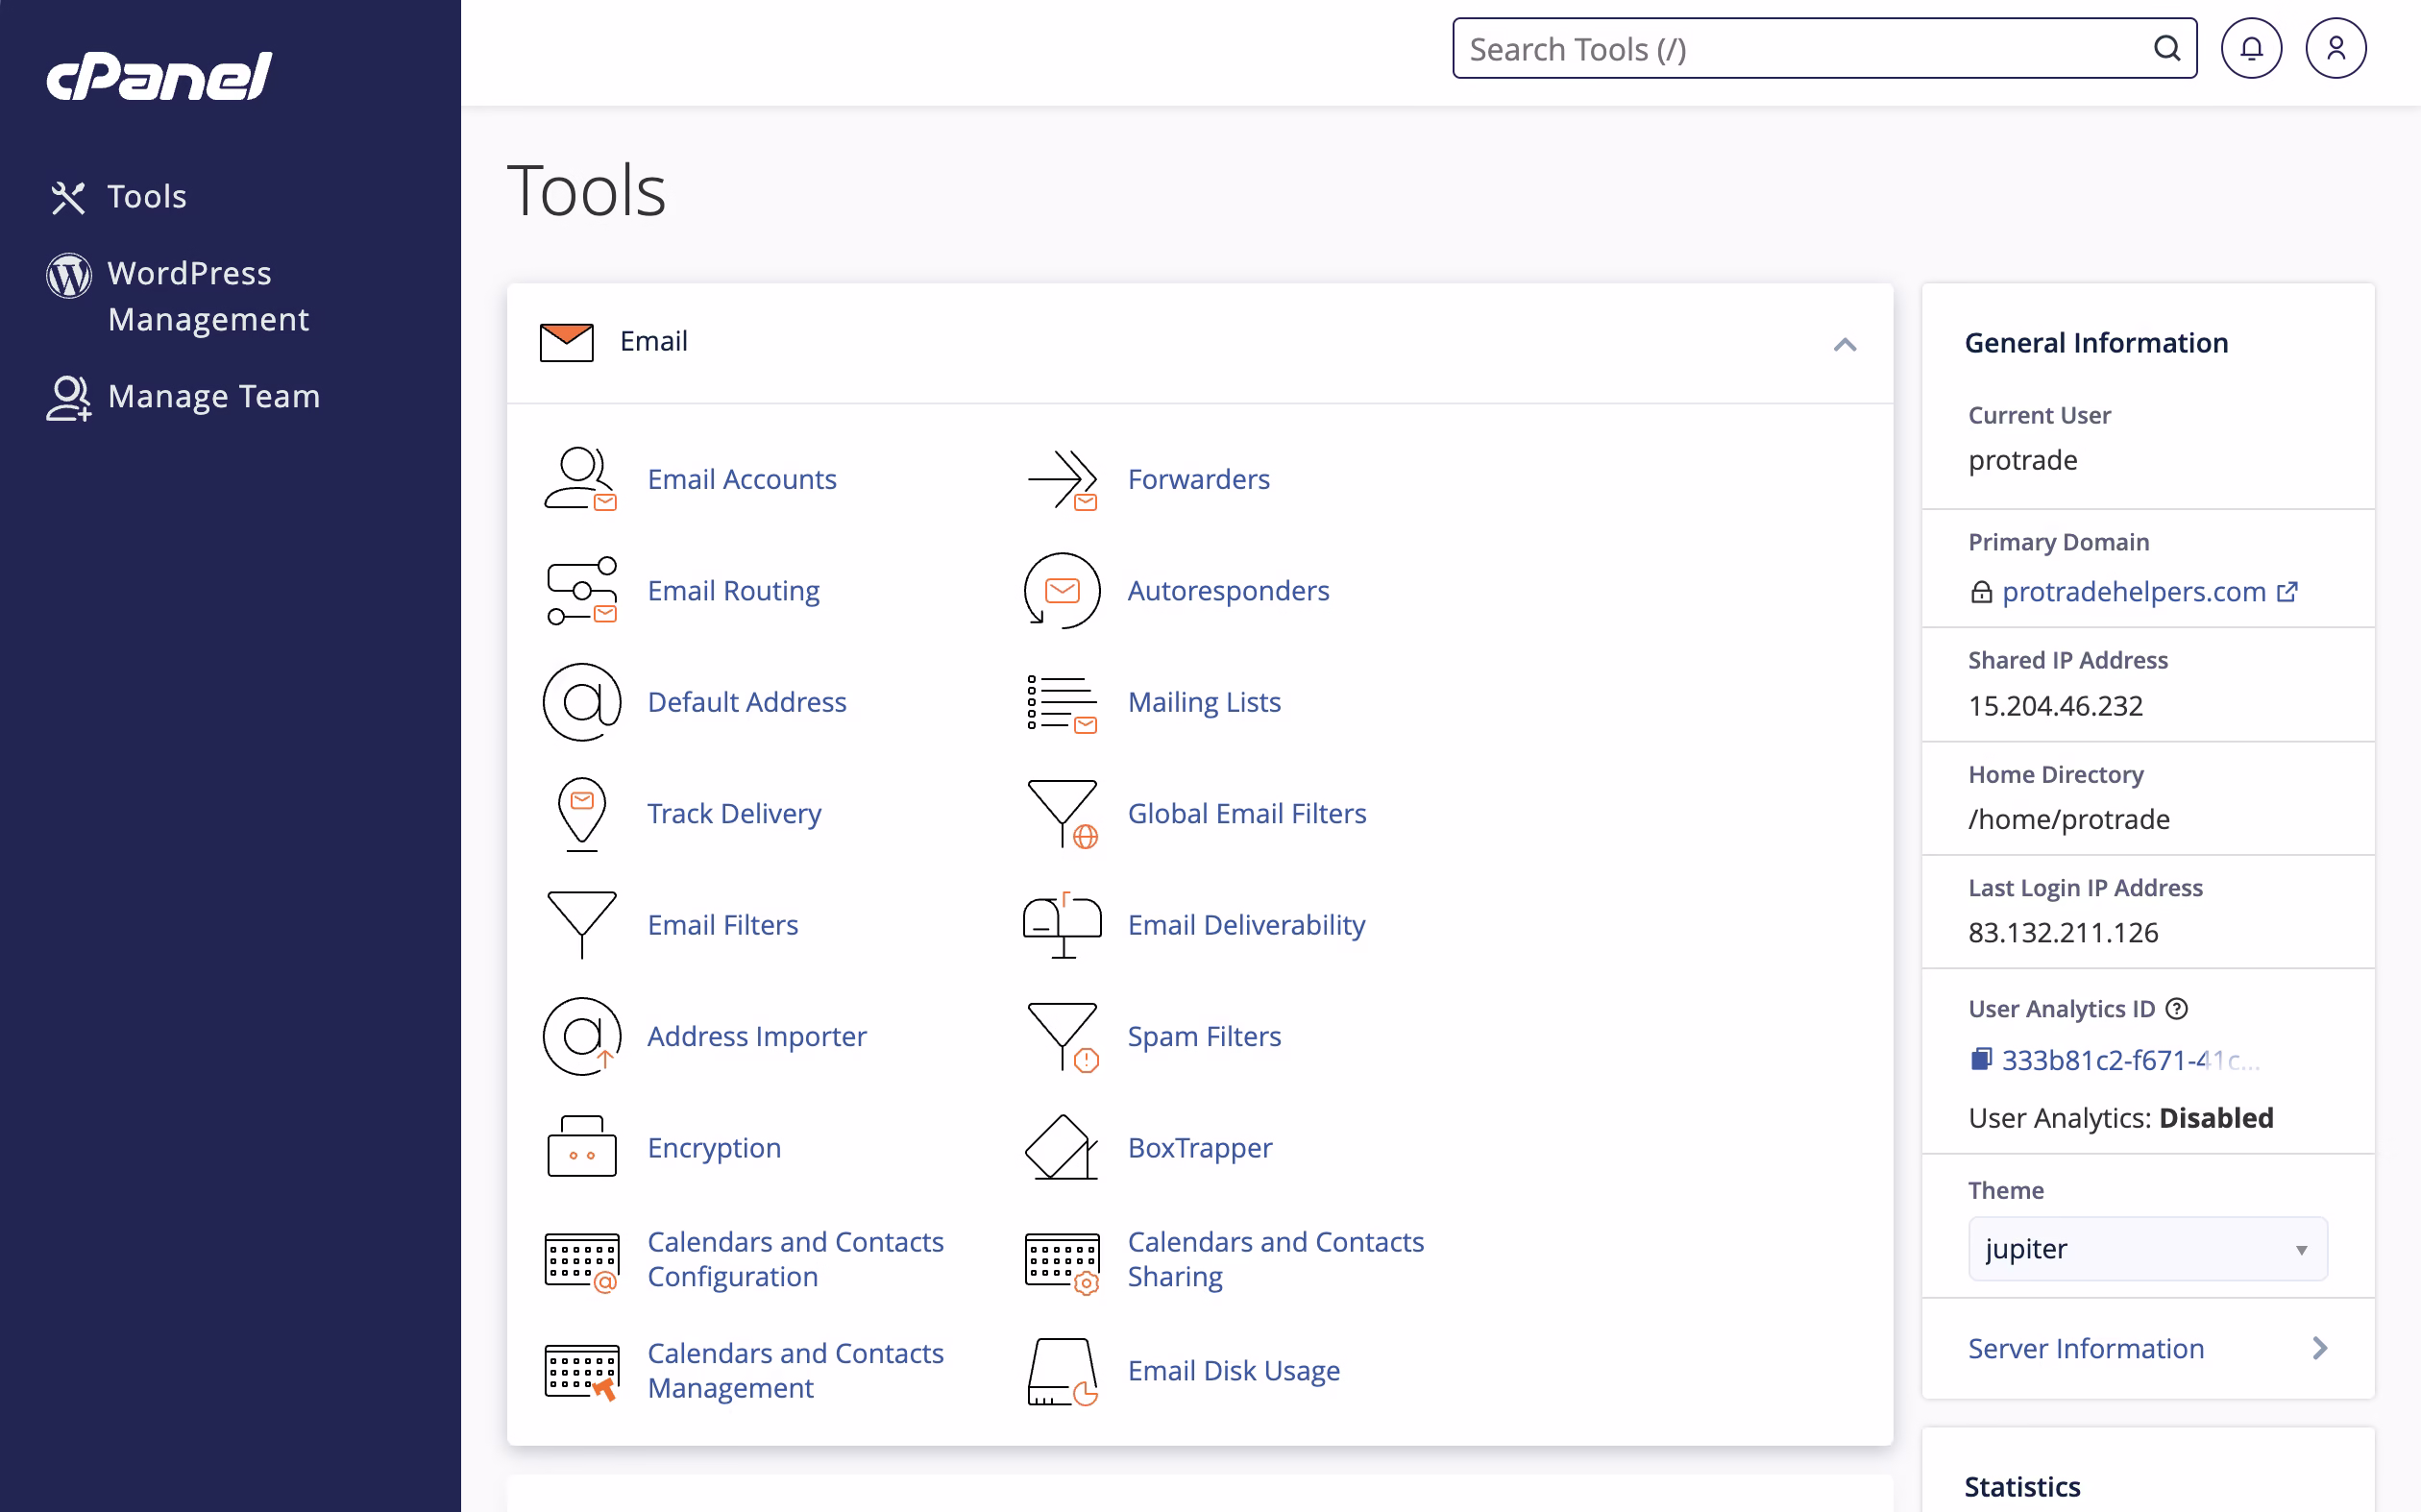The image size is (2421, 1512).
Task: Click the User Analytics ID help icon
Action: [2177, 1009]
